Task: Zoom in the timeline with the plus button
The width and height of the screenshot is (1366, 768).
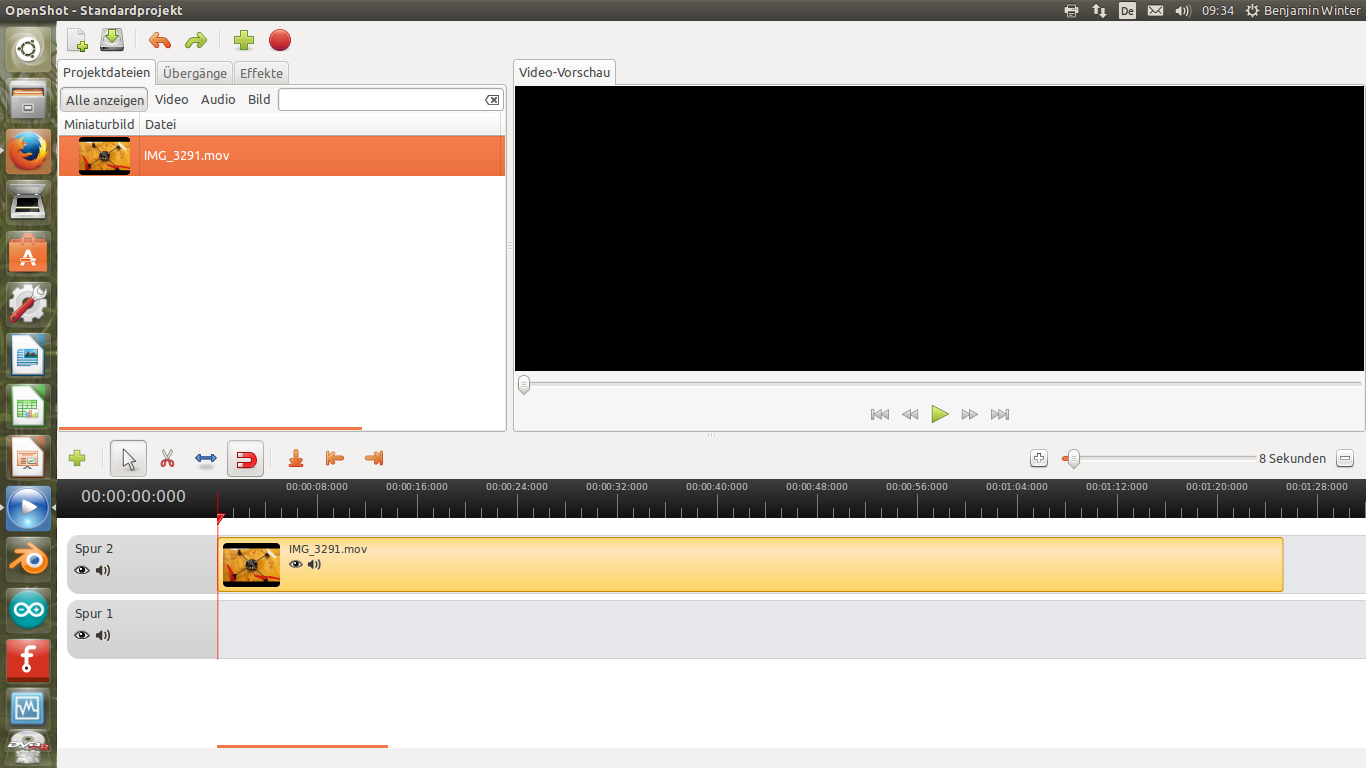Action: click(x=1039, y=458)
